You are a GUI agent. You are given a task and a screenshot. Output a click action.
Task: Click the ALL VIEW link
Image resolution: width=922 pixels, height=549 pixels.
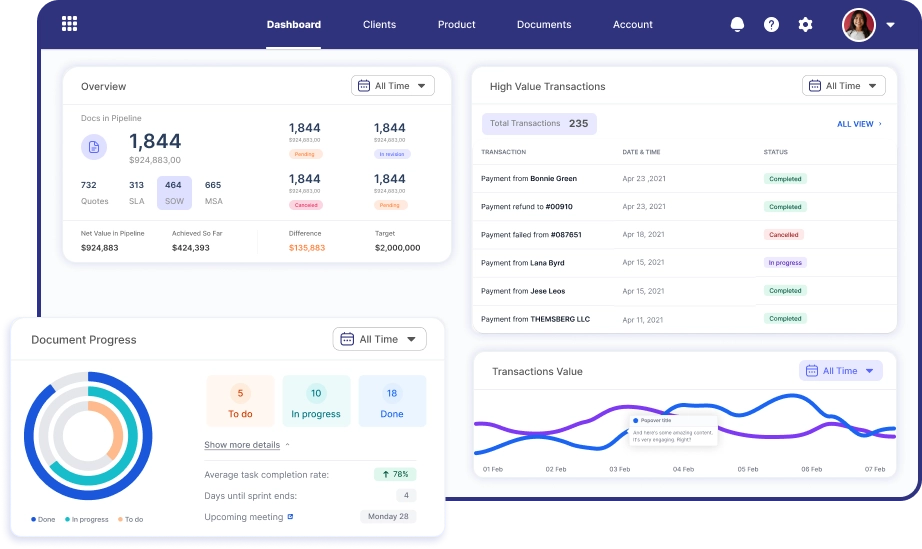[859, 124]
